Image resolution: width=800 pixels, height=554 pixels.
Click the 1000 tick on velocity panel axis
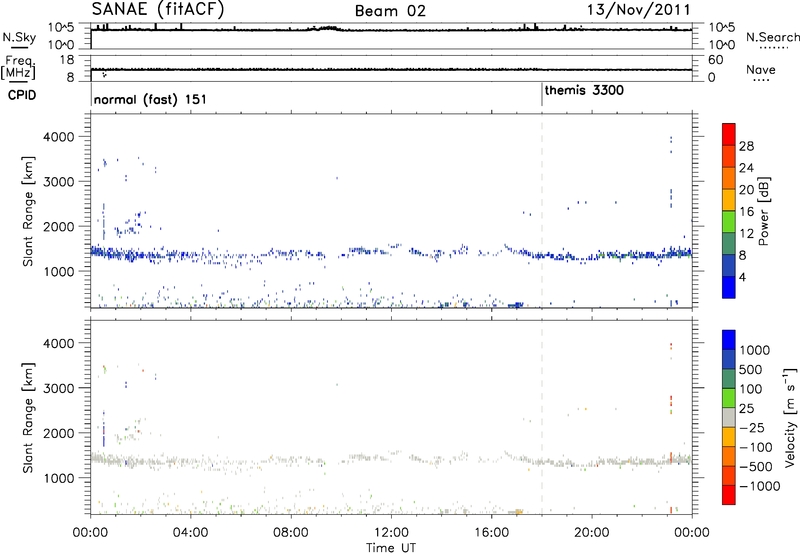click(x=58, y=478)
